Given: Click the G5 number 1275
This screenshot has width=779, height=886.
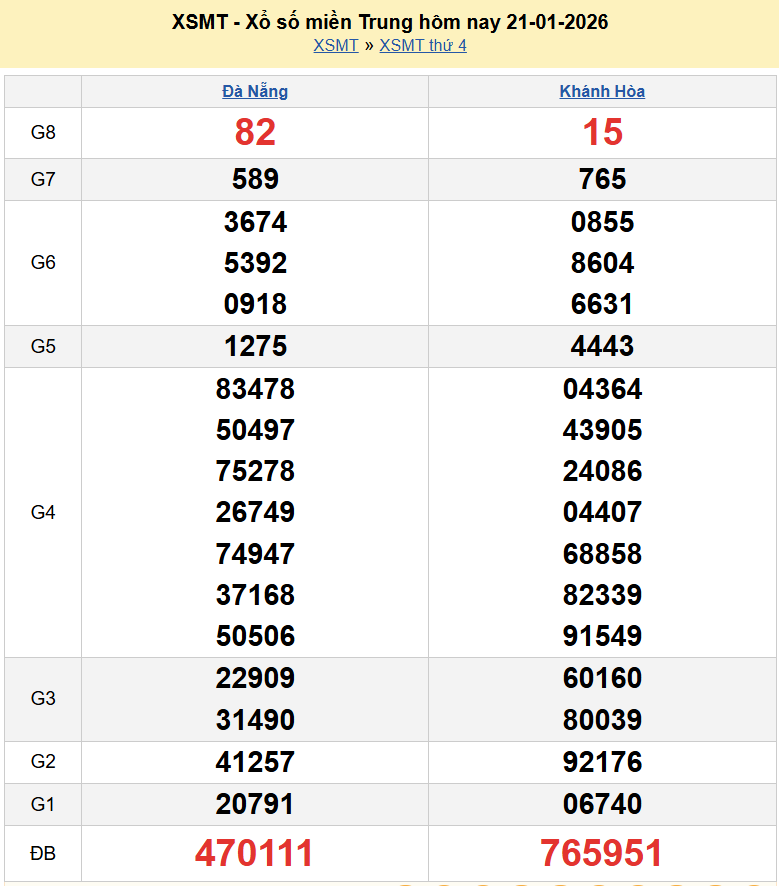Looking at the screenshot, I should (x=255, y=346).
